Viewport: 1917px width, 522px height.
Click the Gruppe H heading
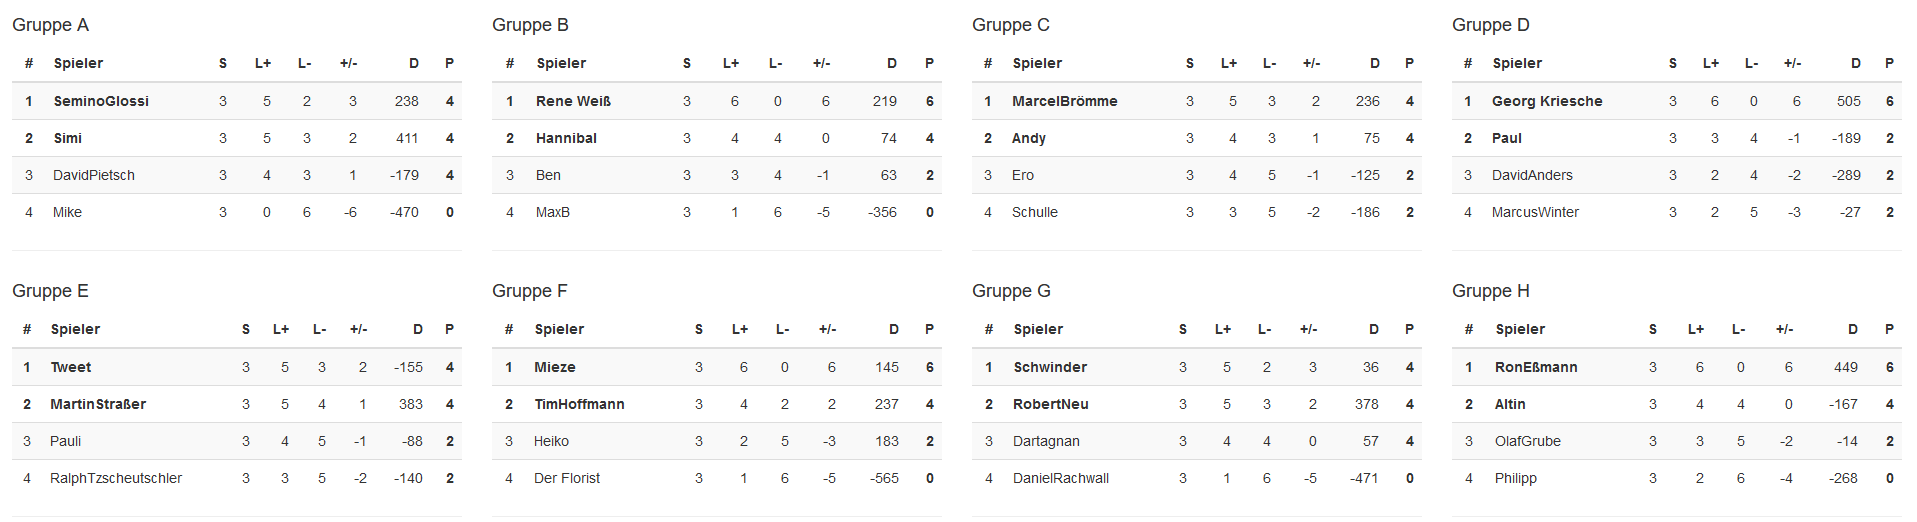coord(1491,291)
